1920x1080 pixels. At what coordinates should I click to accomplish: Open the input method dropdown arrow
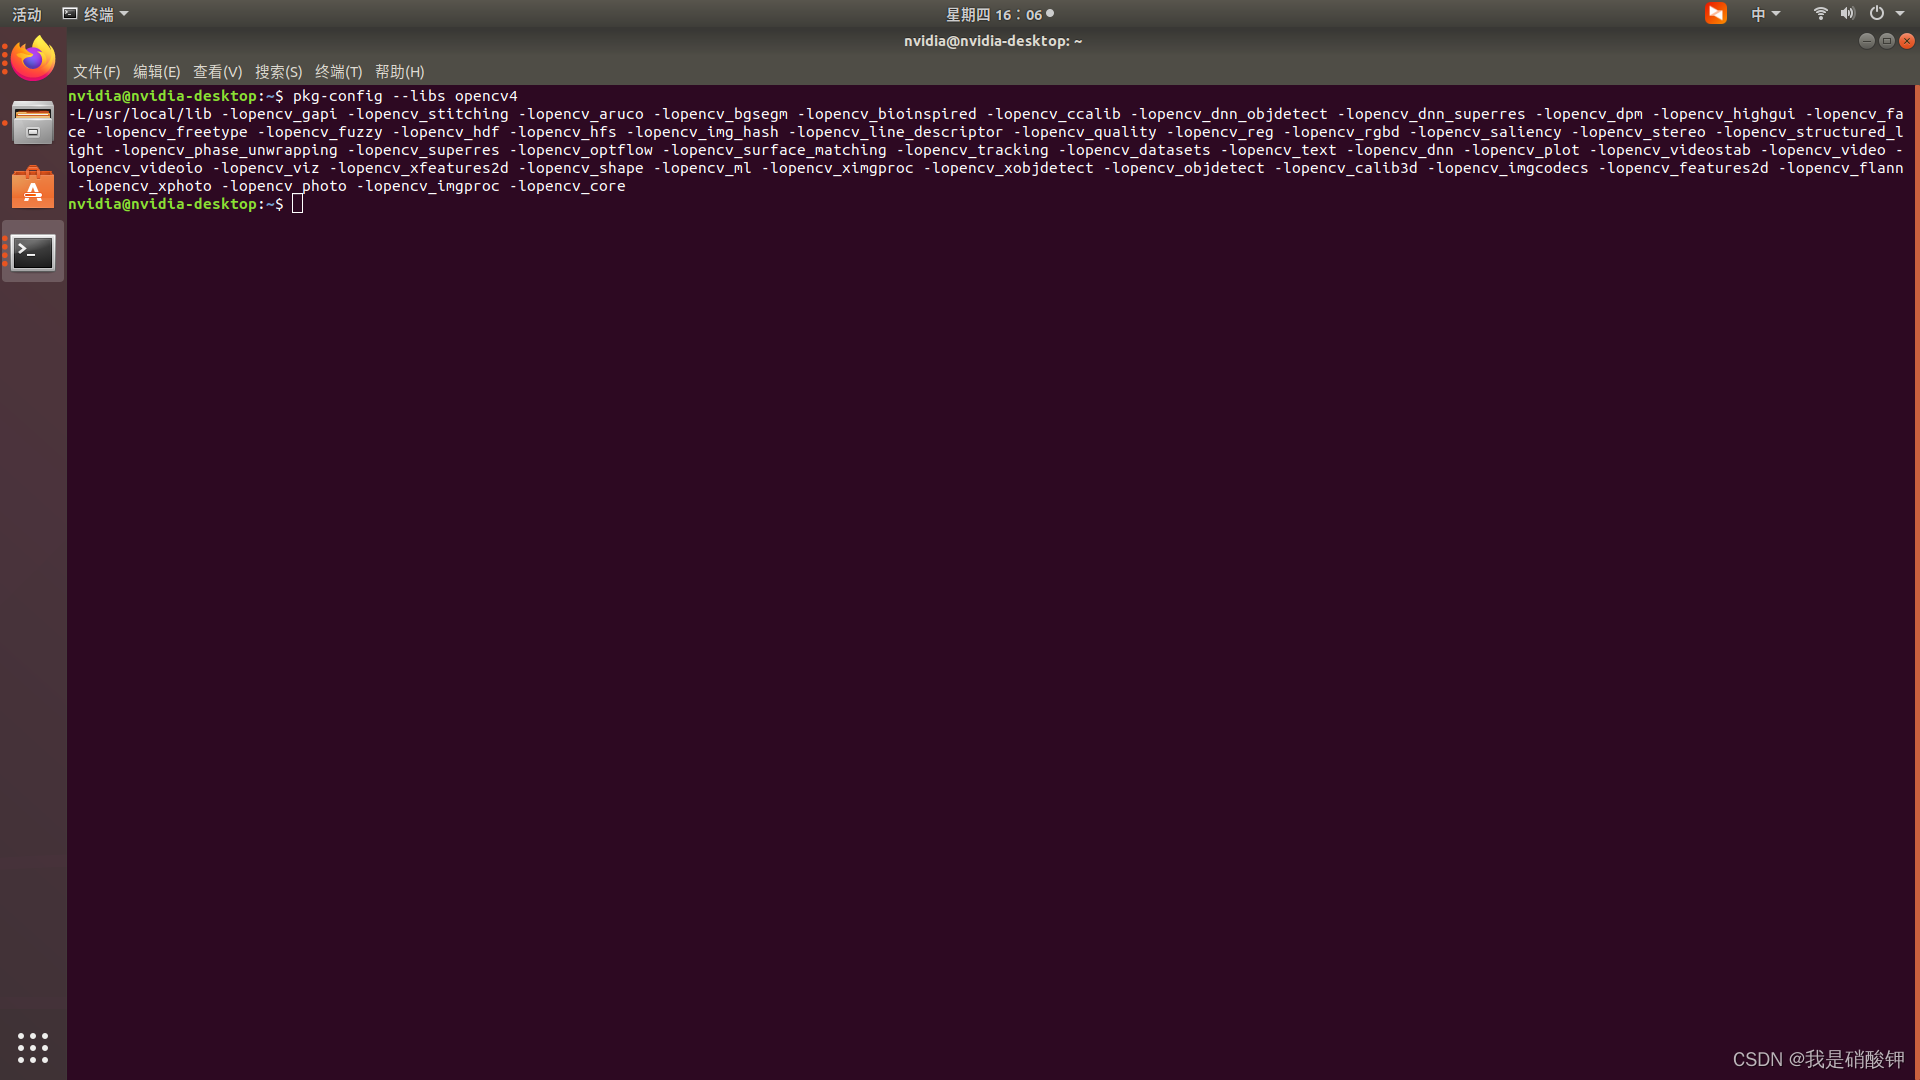[x=1775, y=13]
